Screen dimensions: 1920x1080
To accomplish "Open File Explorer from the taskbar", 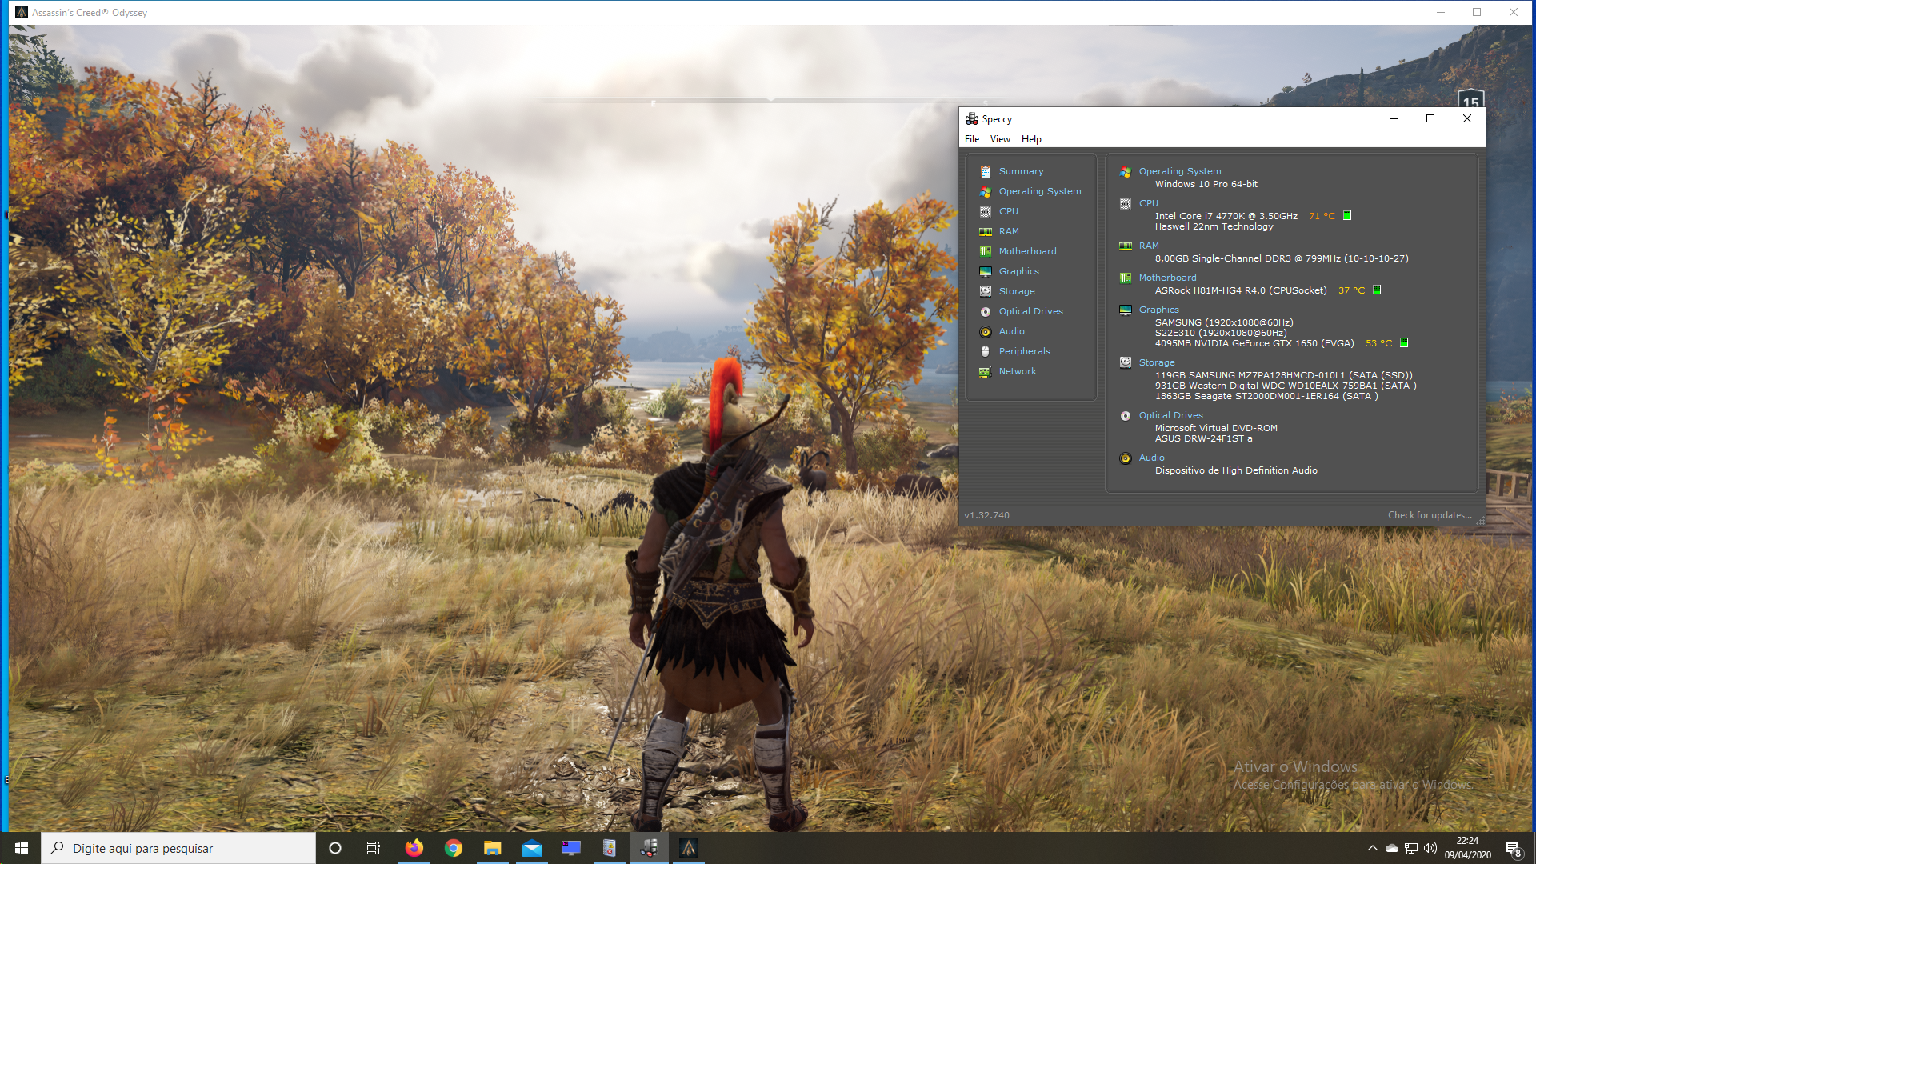I will click(x=492, y=848).
